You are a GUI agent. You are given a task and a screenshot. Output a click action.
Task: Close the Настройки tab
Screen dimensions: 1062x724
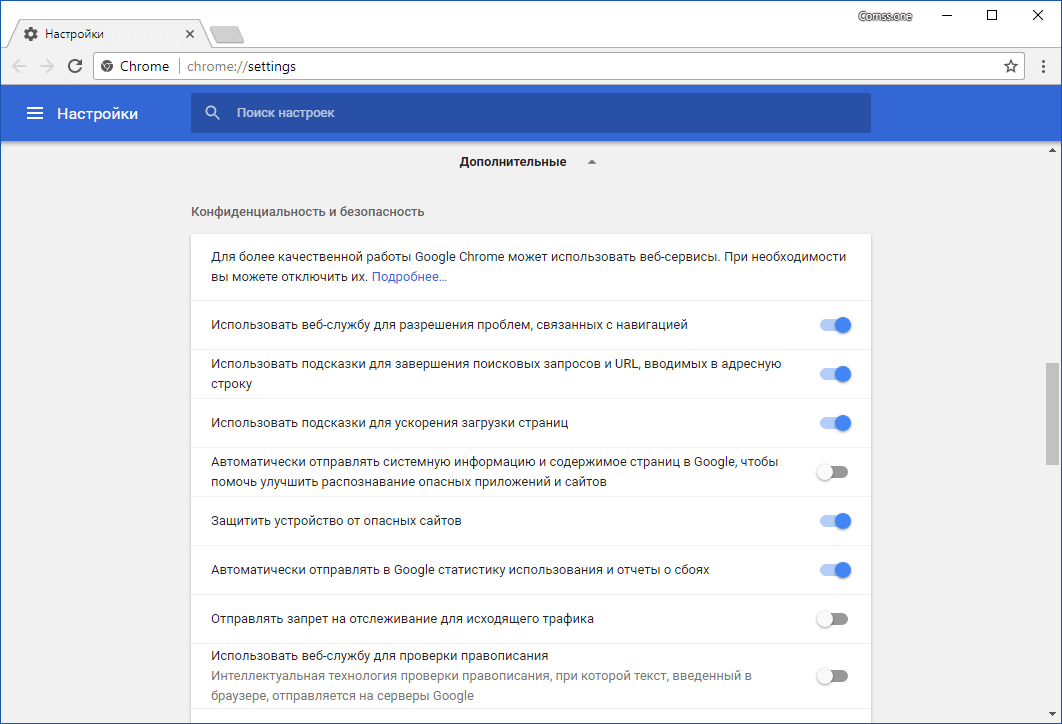pos(190,34)
